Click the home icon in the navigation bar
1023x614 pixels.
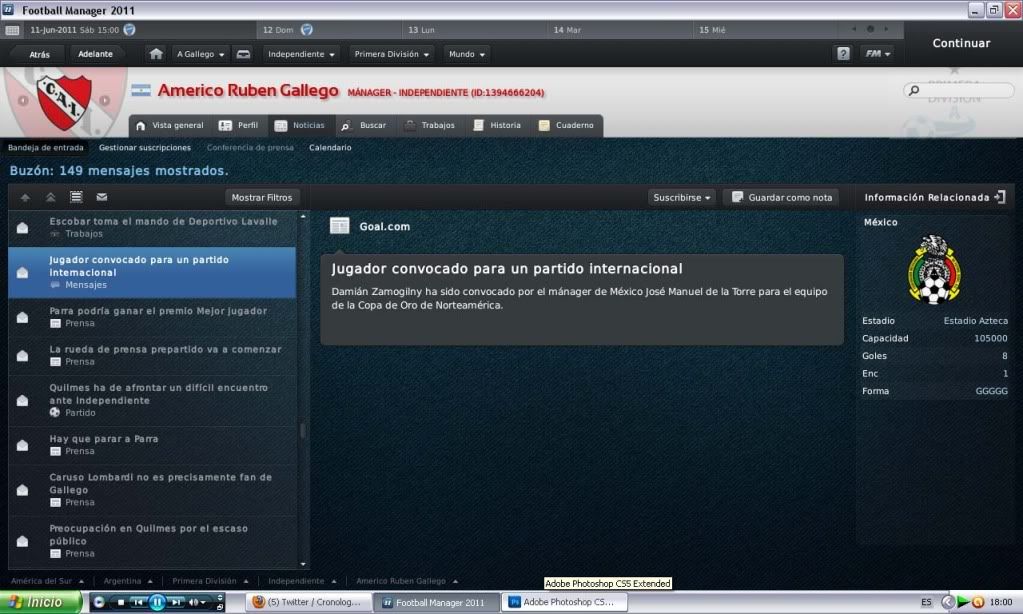click(156, 54)
